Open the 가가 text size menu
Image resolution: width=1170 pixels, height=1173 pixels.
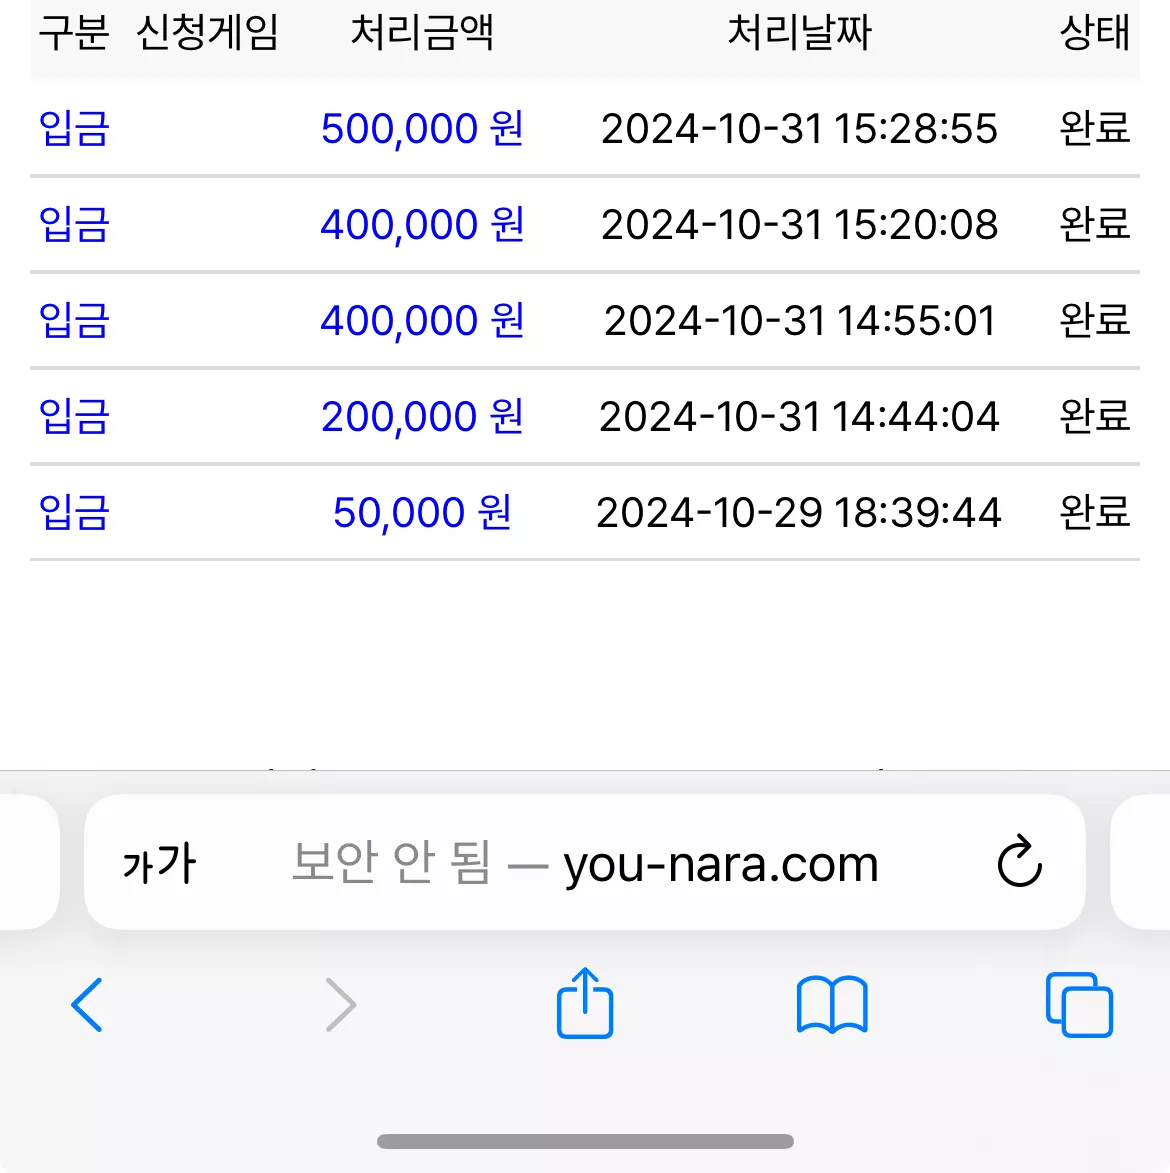[x=159, y=863]
